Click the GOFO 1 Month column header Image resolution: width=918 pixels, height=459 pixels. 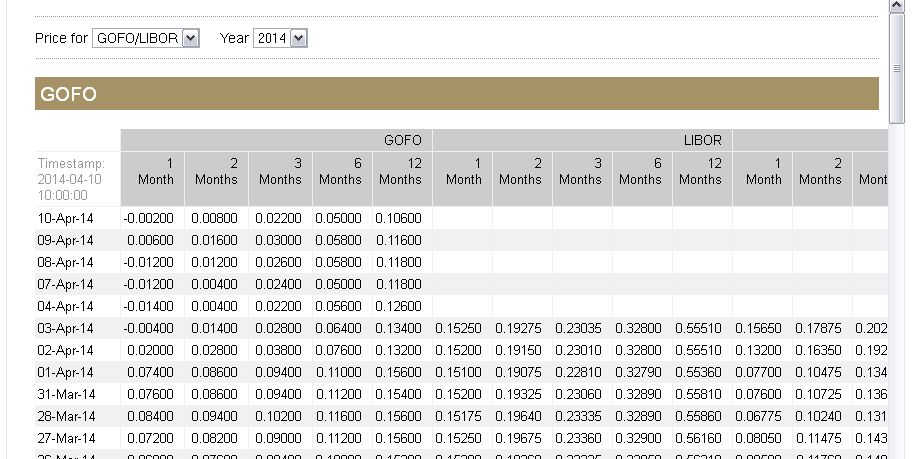pos(153,179)
